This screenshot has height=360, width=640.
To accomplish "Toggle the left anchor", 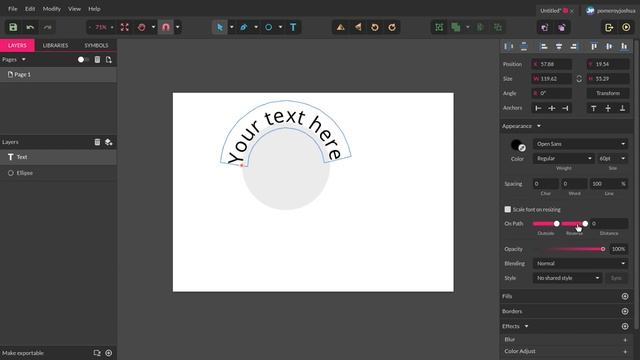I will coord(538,108).
